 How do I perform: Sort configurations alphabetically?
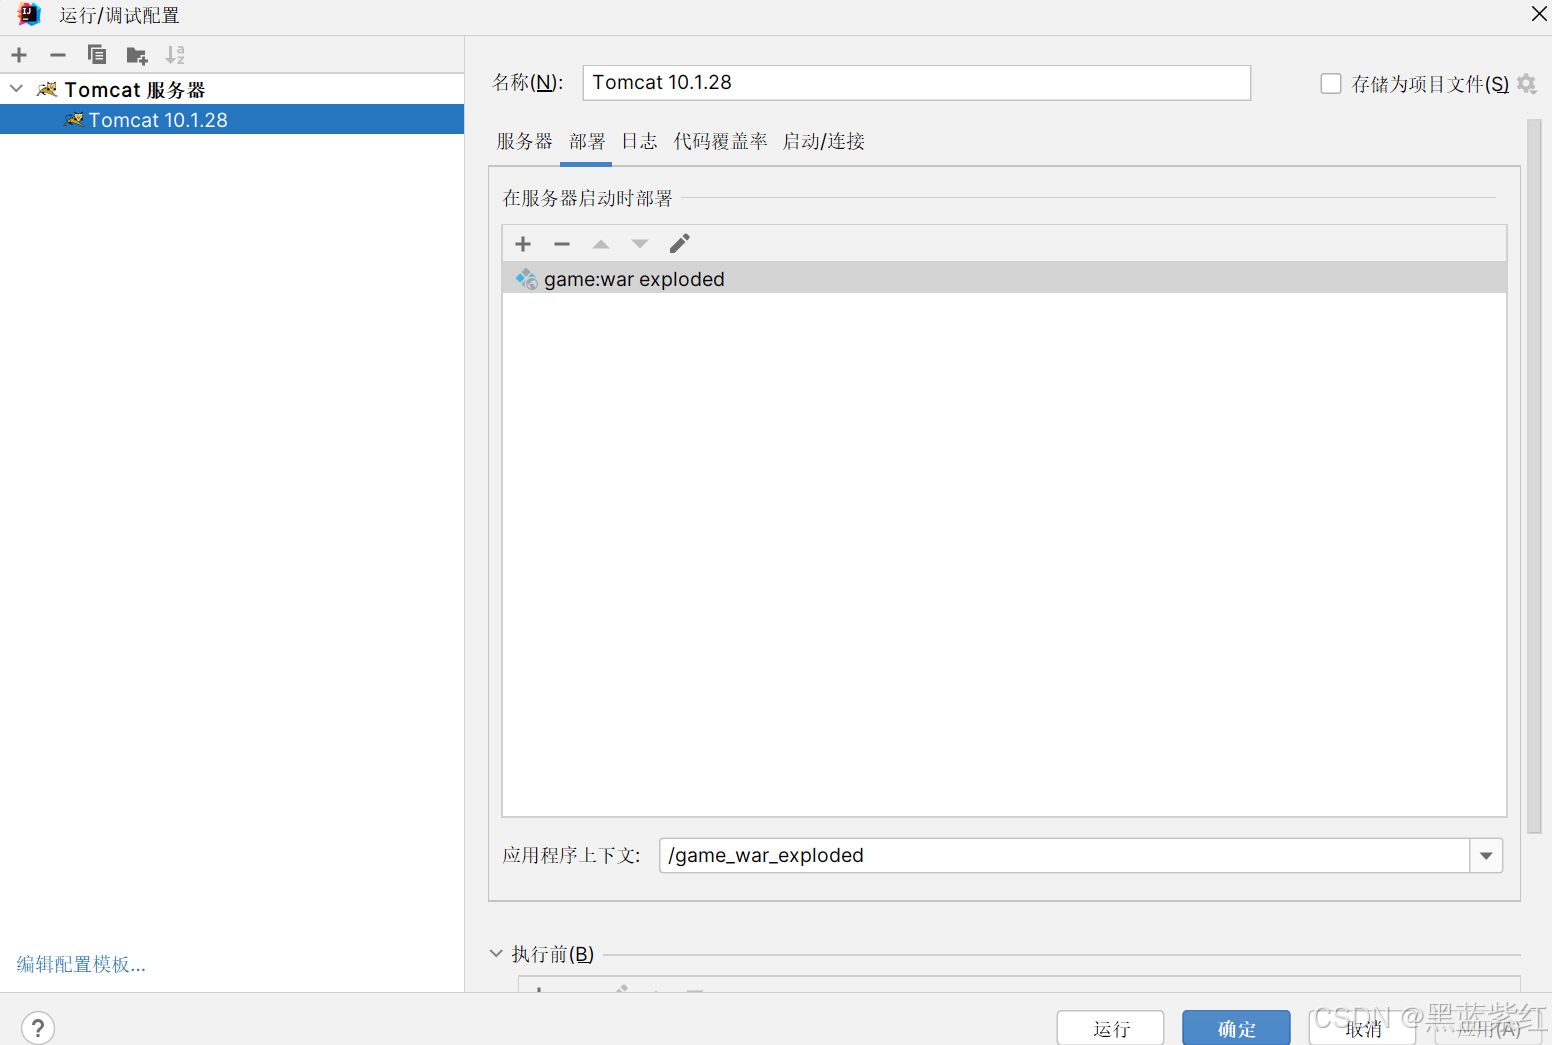point(175,55)
